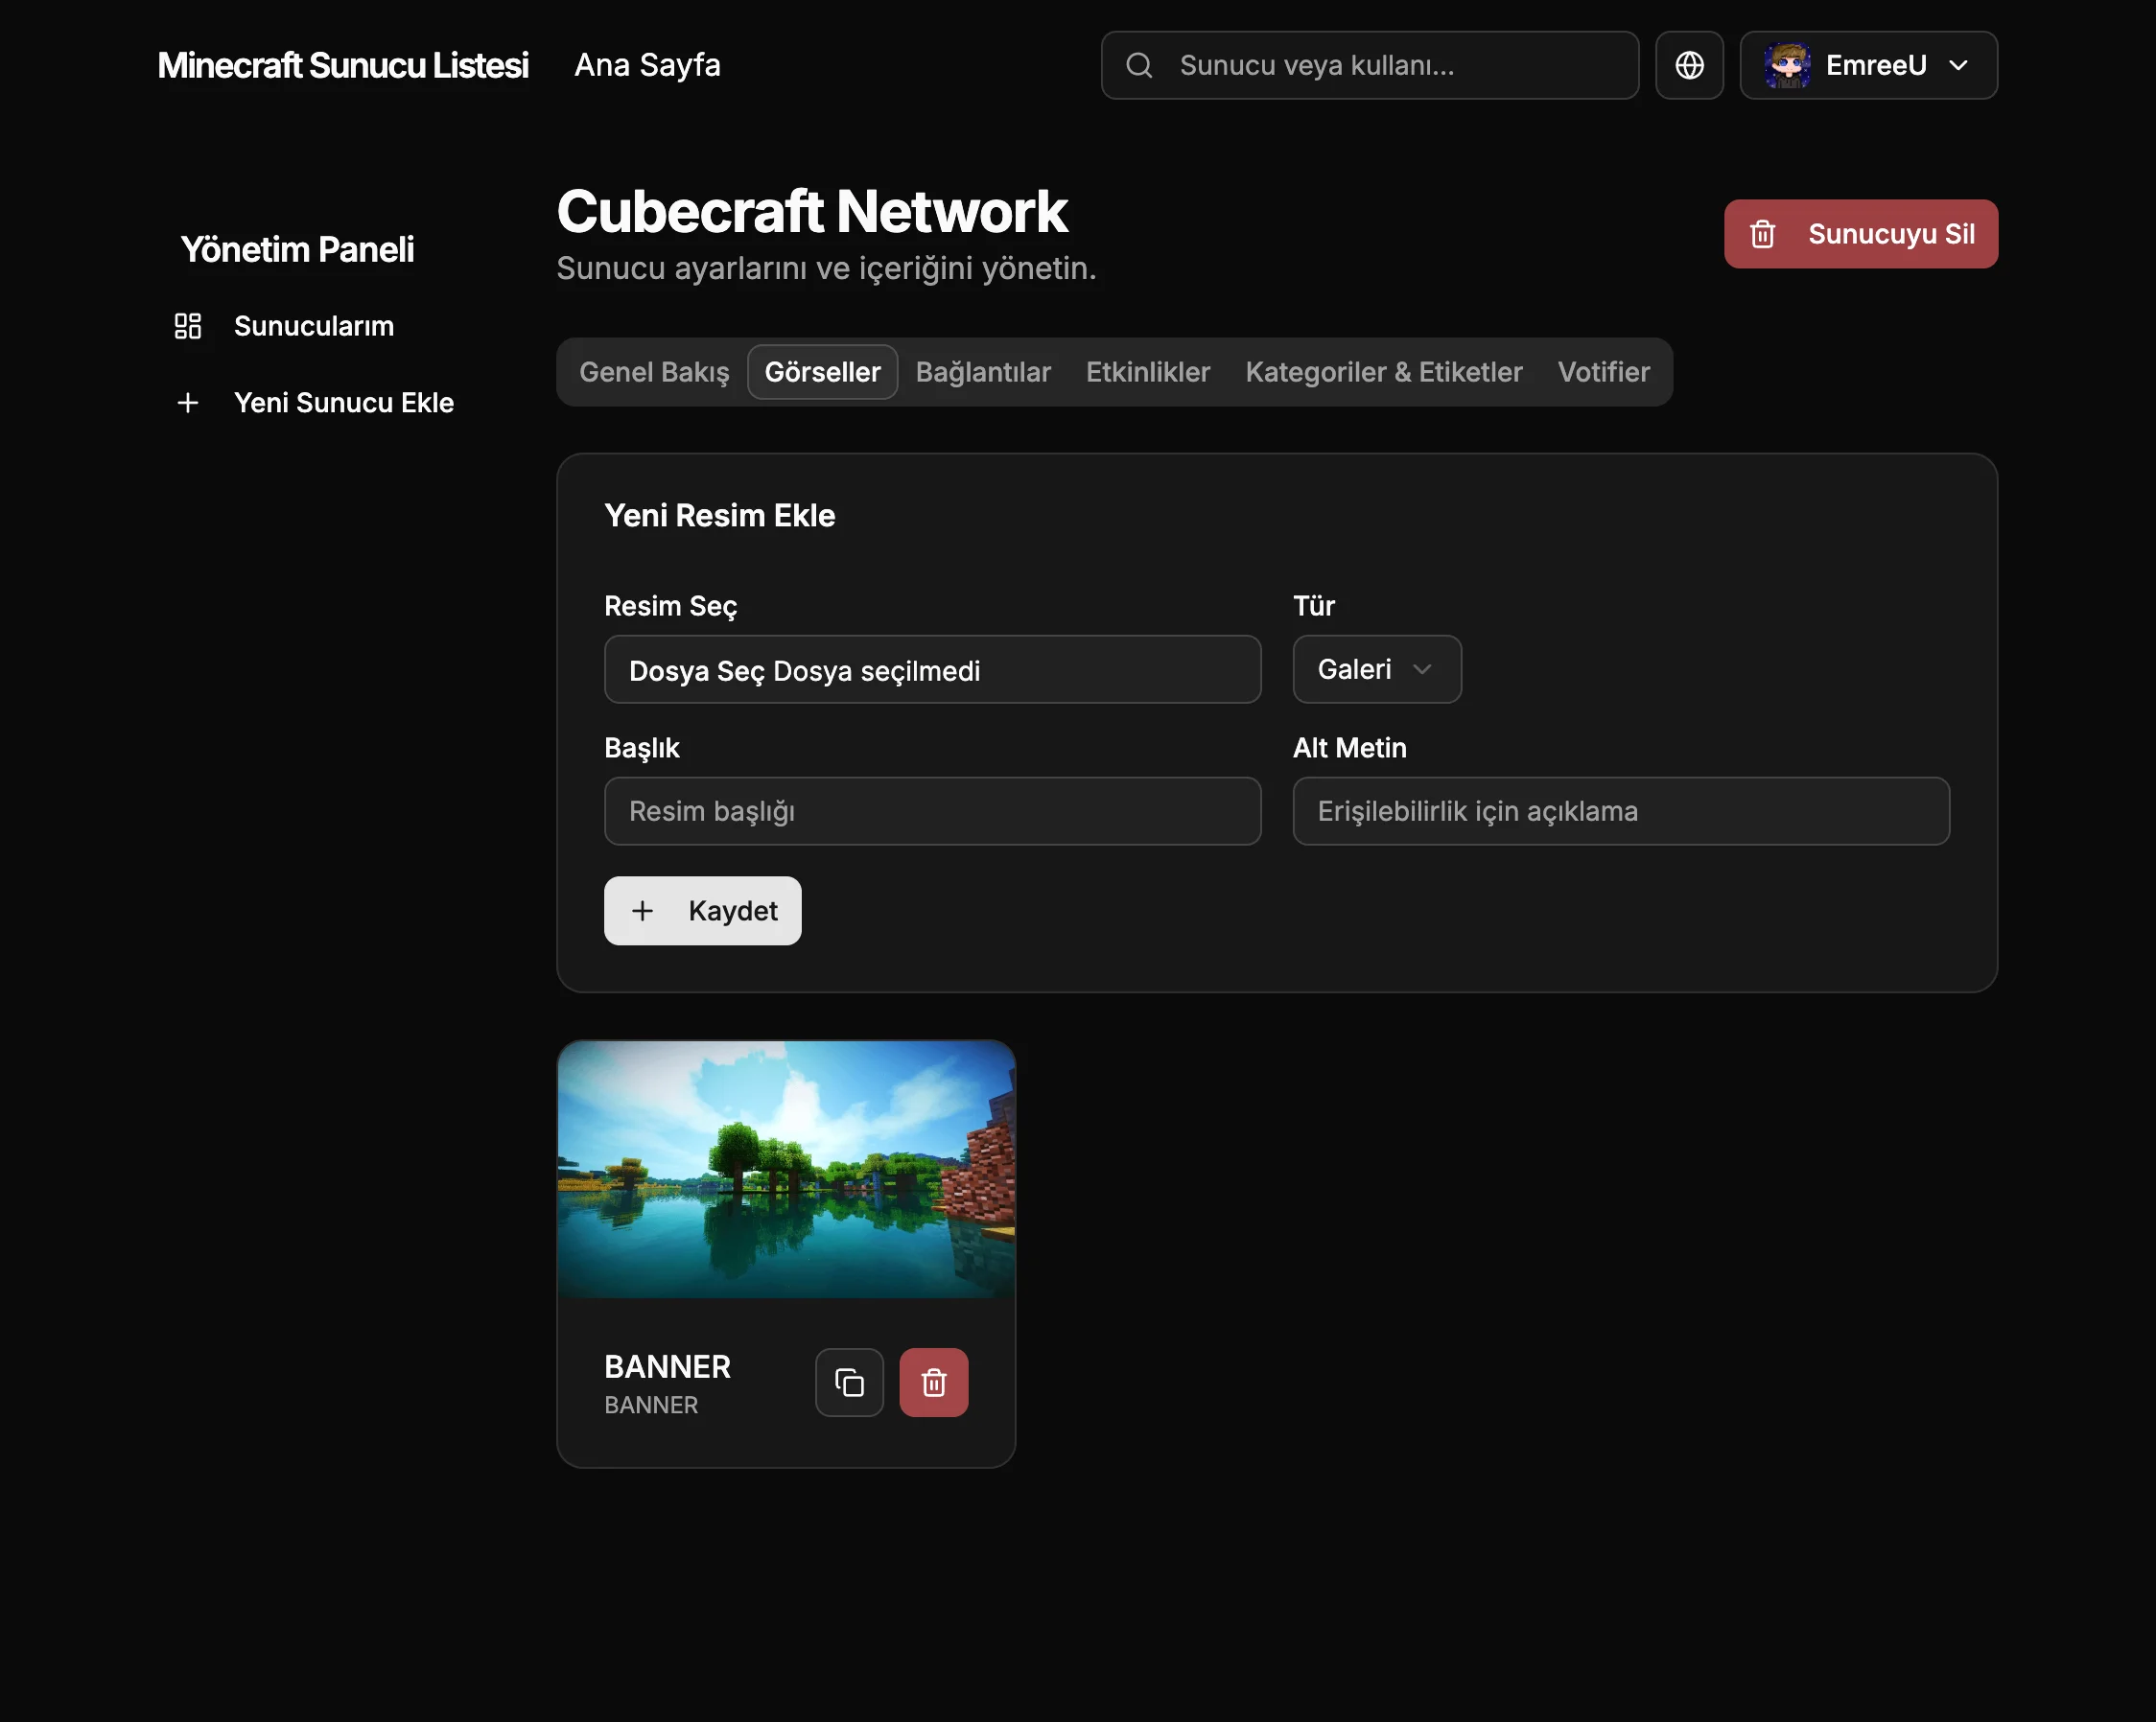This screenshot has width=2156, height=1722.
Task: Copy the BANNER image link
Action: [849, 1382]
